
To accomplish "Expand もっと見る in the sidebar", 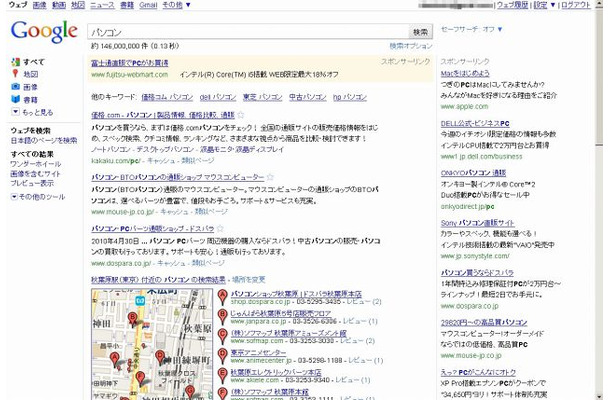I will click(32, 112).
